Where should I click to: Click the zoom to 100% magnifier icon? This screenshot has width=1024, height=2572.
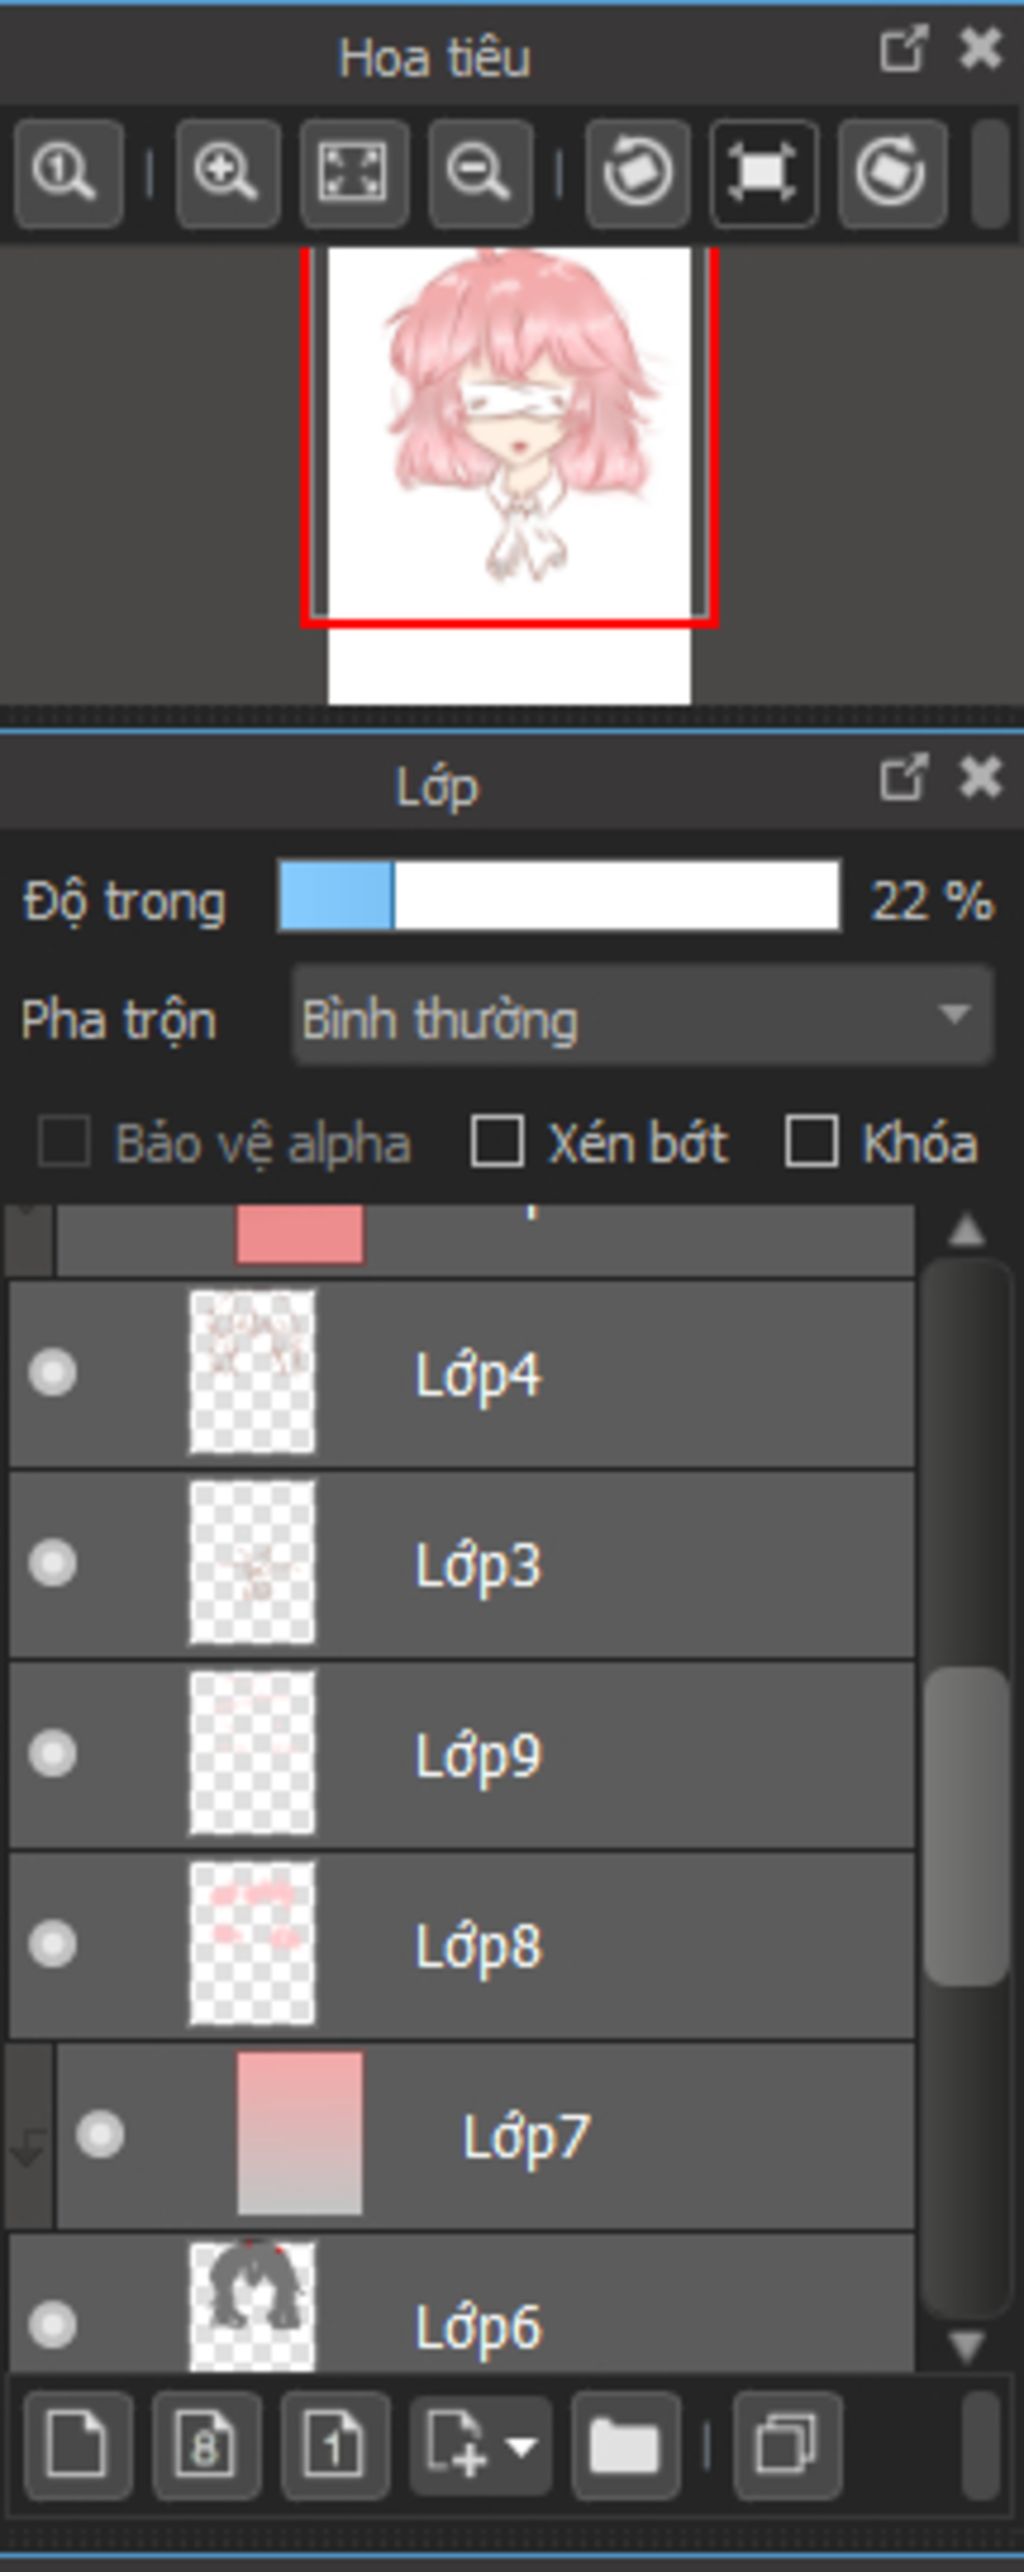click(68, 173)
